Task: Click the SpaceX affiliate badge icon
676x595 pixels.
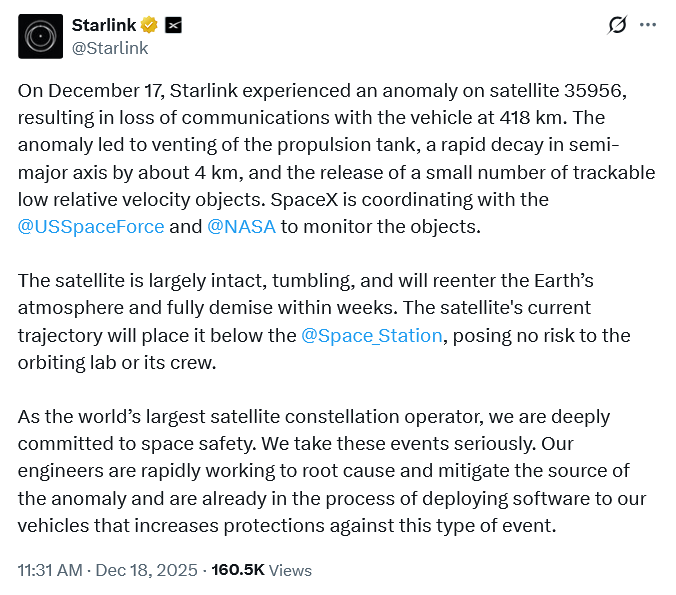Action: (173, 25)
